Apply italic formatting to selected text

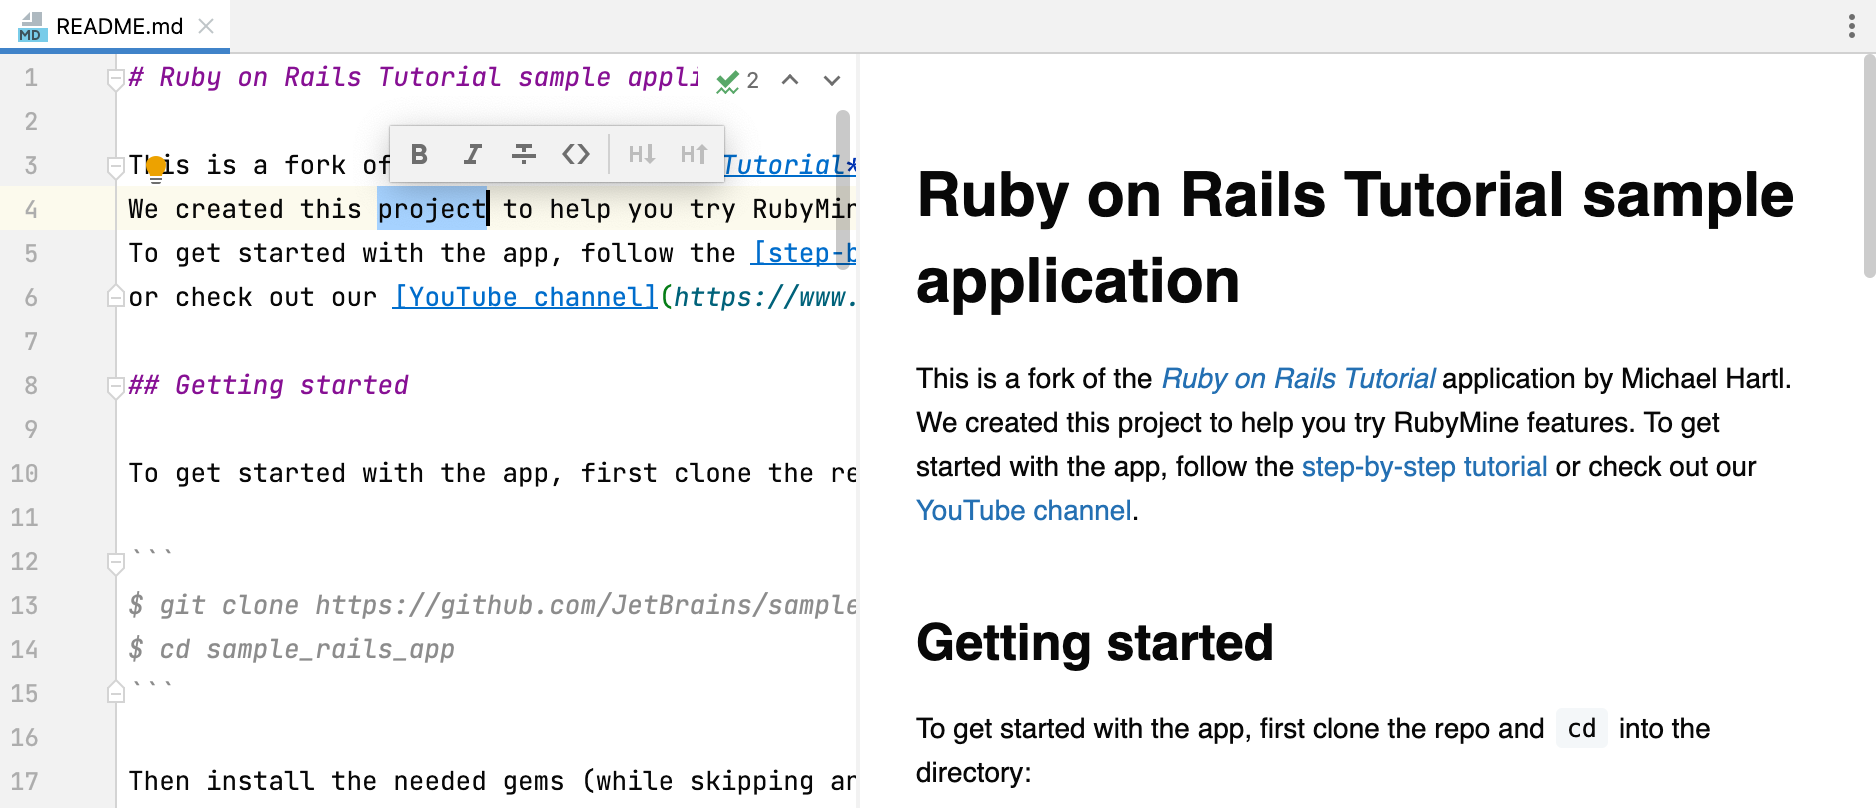472,154
